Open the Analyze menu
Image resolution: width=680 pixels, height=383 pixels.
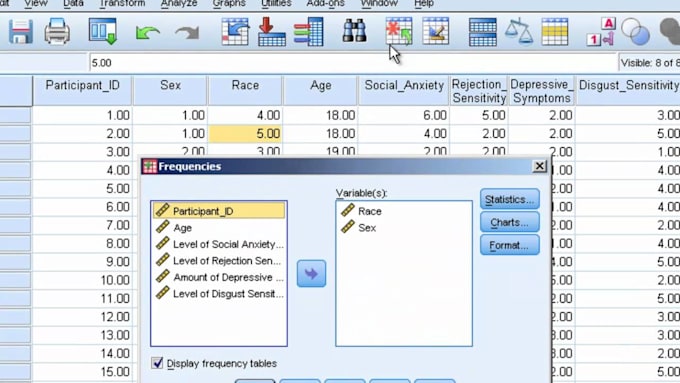(x=179, y=3)
